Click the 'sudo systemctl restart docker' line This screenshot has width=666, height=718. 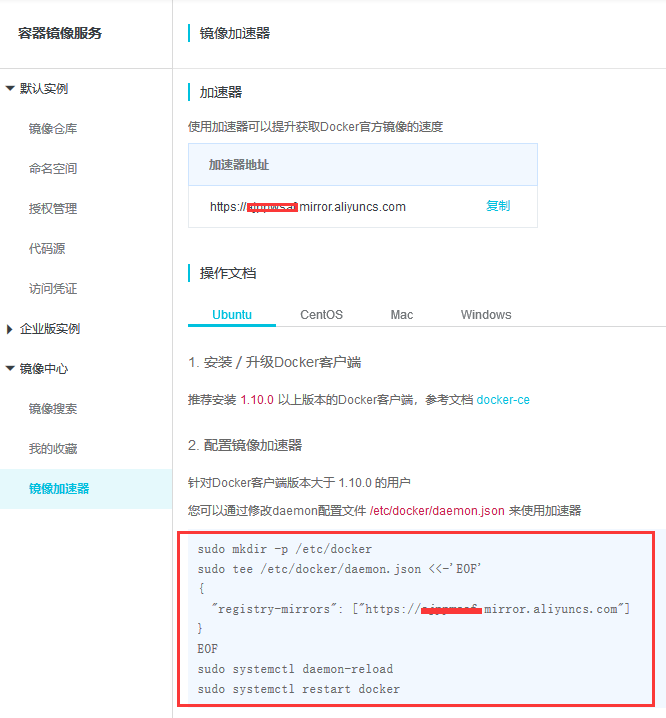tap(299, 689)
